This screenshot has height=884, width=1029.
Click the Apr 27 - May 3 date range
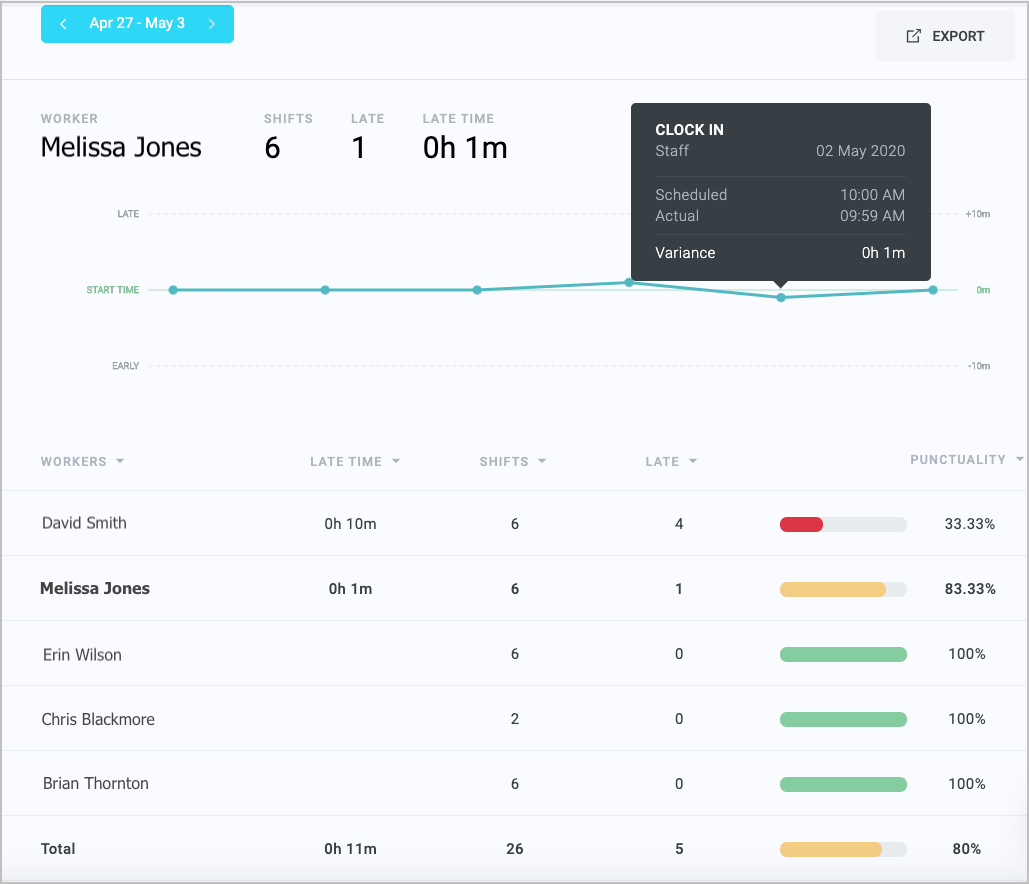pos(137,24)
